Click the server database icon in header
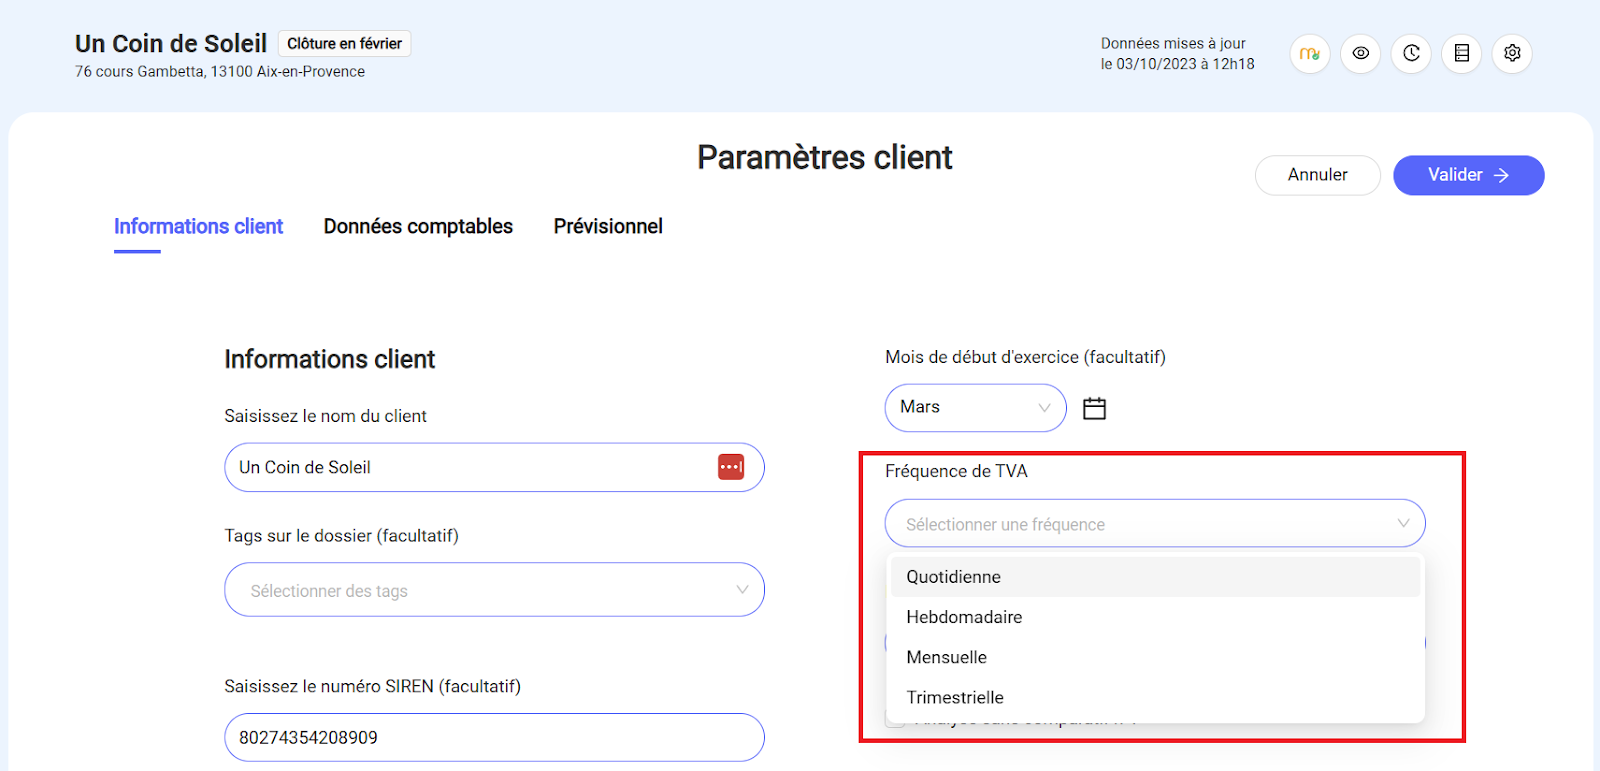Image resolution: width=1600 pixels, height=771 pixels. point(1461,53)
